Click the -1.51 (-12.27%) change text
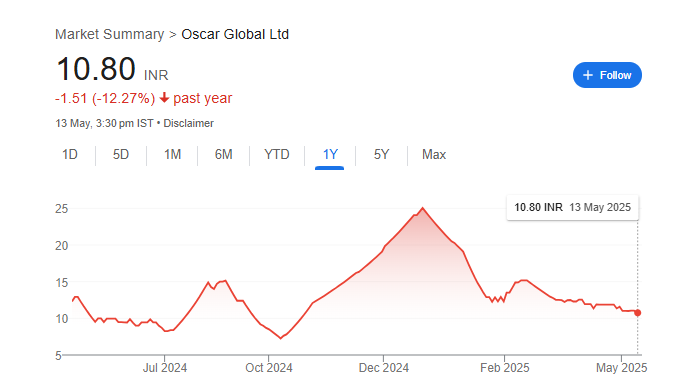 click(105, 98)
